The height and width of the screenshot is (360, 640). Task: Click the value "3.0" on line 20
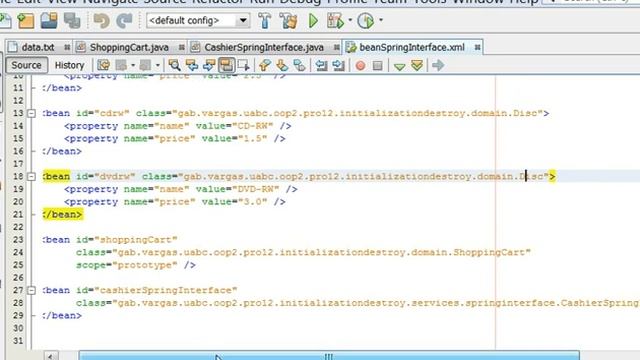pos(252,202)
